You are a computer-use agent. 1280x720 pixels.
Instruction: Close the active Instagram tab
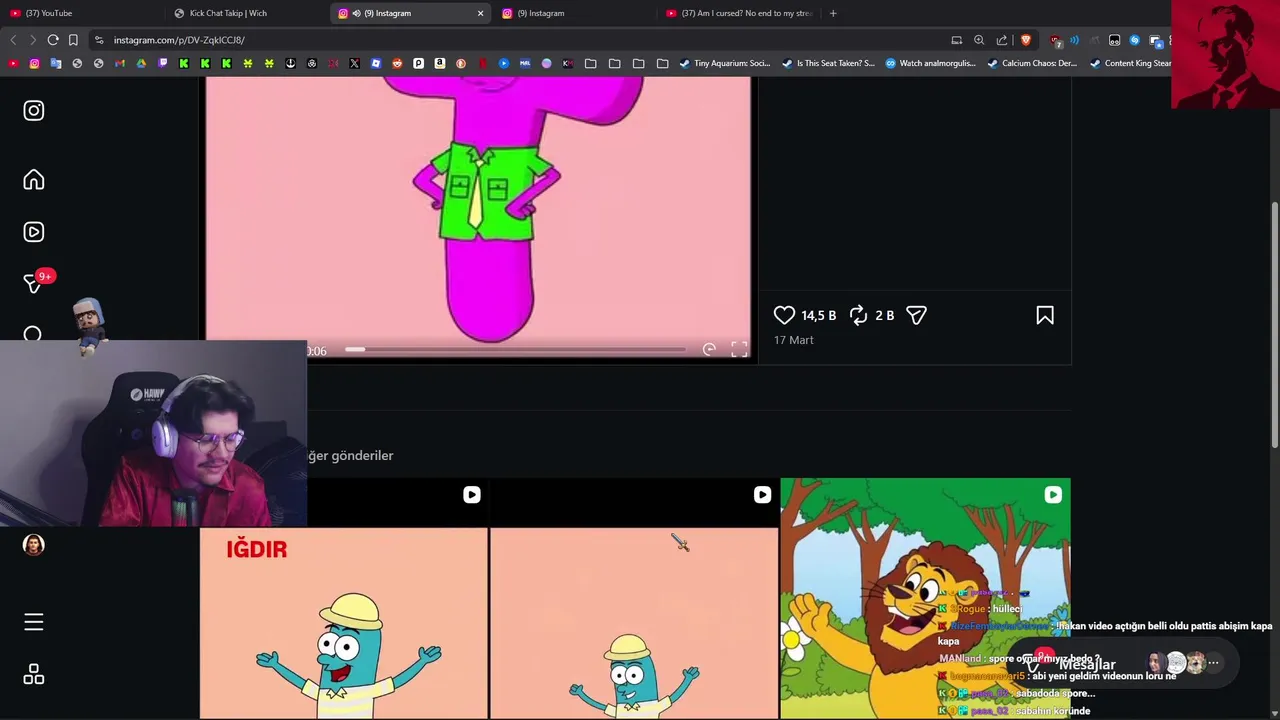[480, 13]
